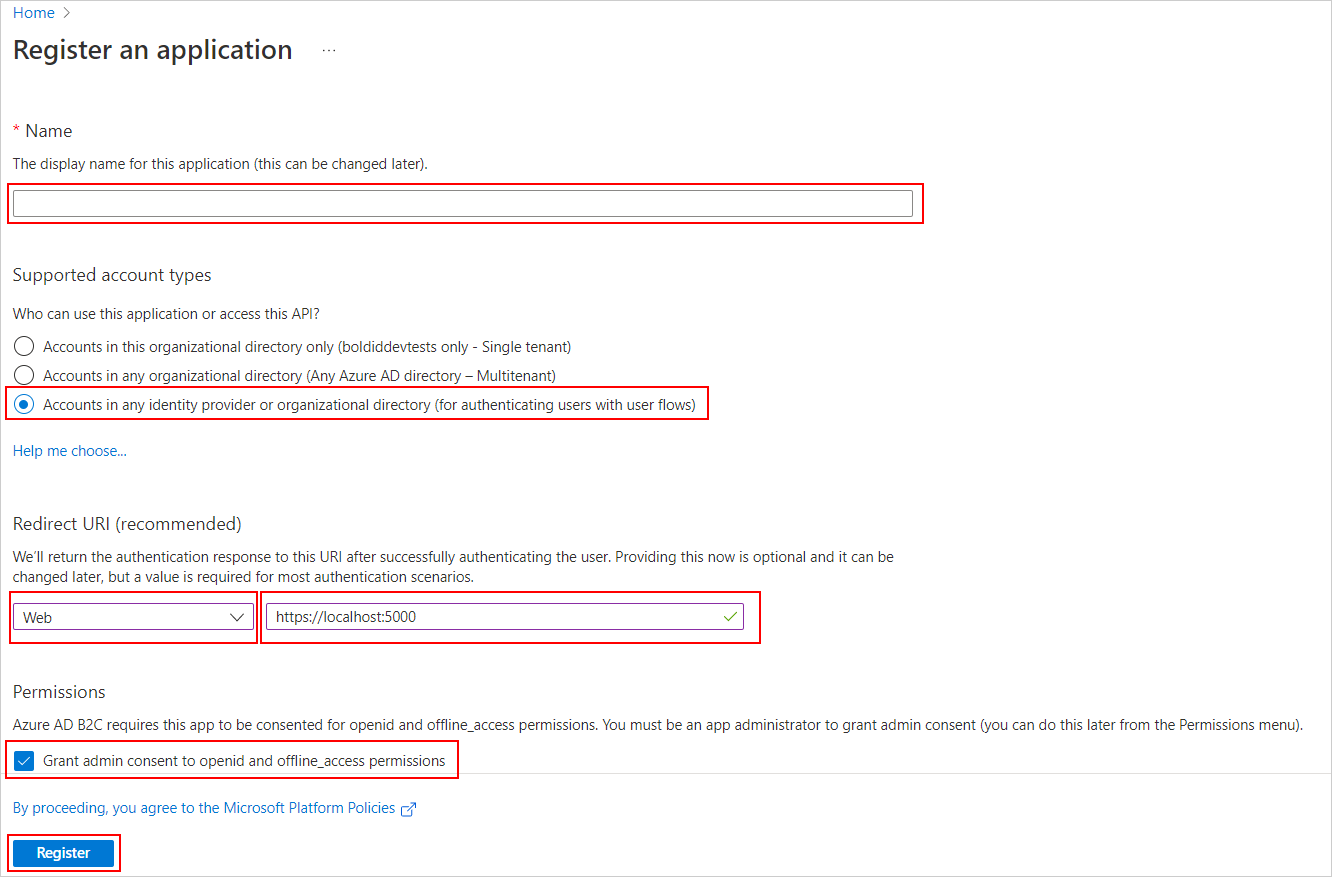Image resolution: width=1332 pixels, height=877 pixels.
Task: Click the empty application Name input field
Action: point(465,203)
